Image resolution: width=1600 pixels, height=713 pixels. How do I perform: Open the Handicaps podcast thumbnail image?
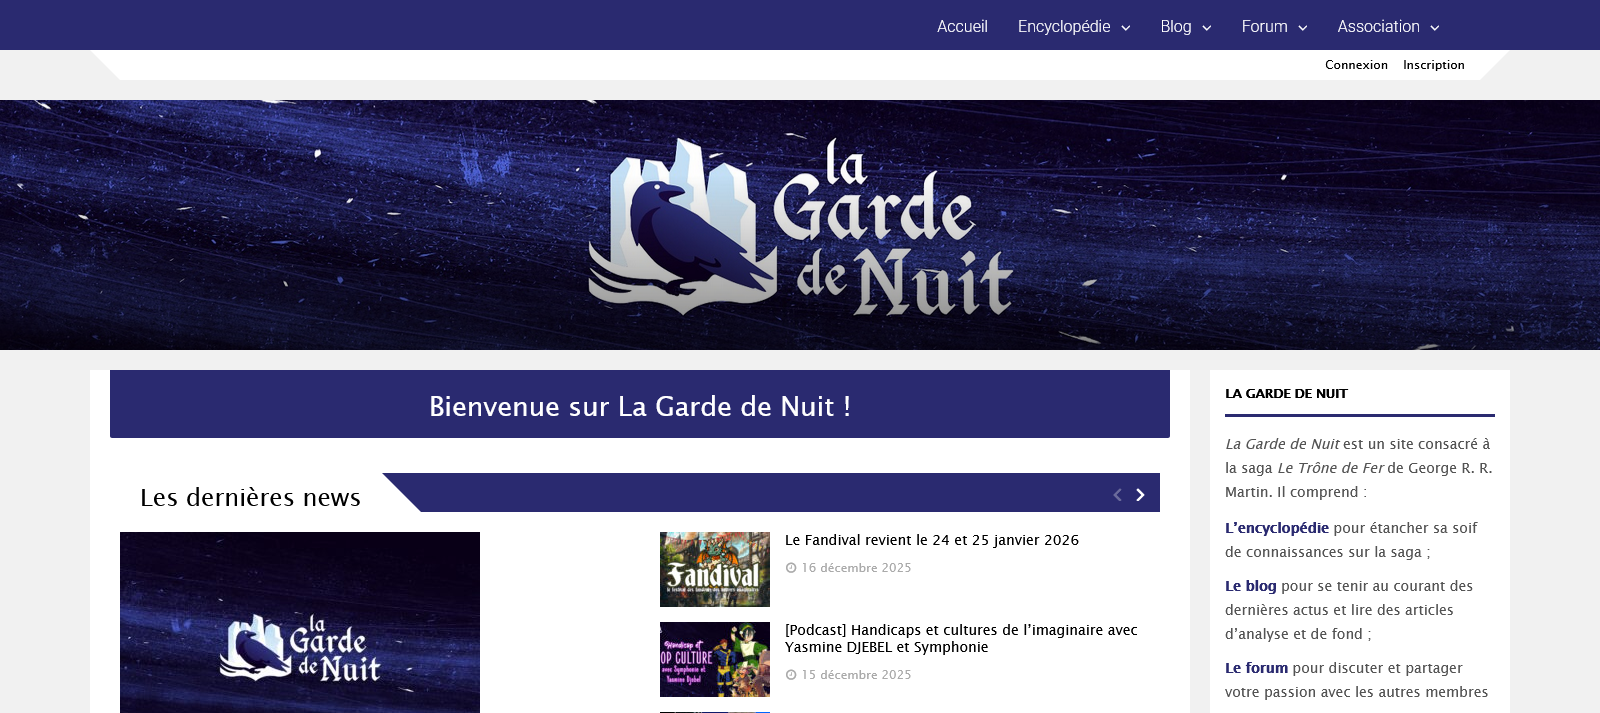714,659
